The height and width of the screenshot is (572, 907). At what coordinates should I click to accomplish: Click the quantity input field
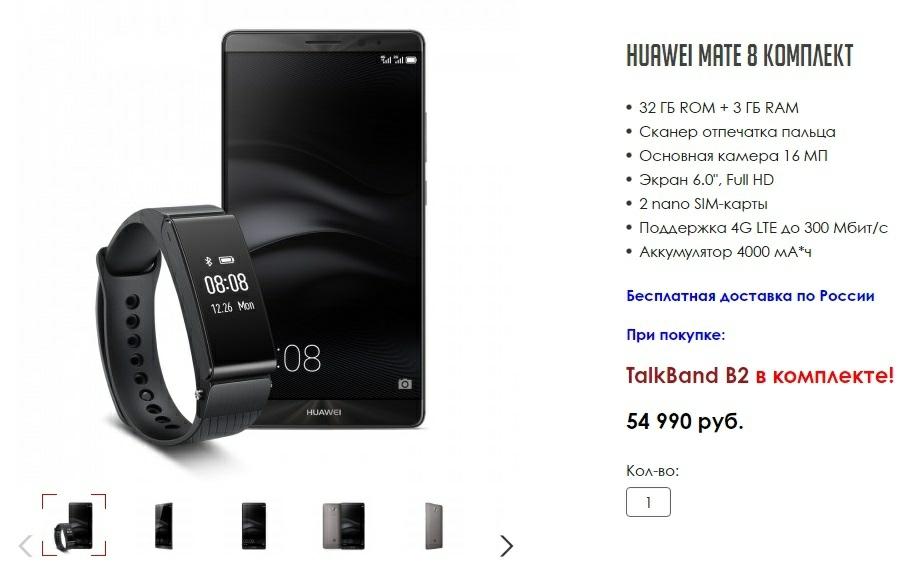tap(648, 502)
